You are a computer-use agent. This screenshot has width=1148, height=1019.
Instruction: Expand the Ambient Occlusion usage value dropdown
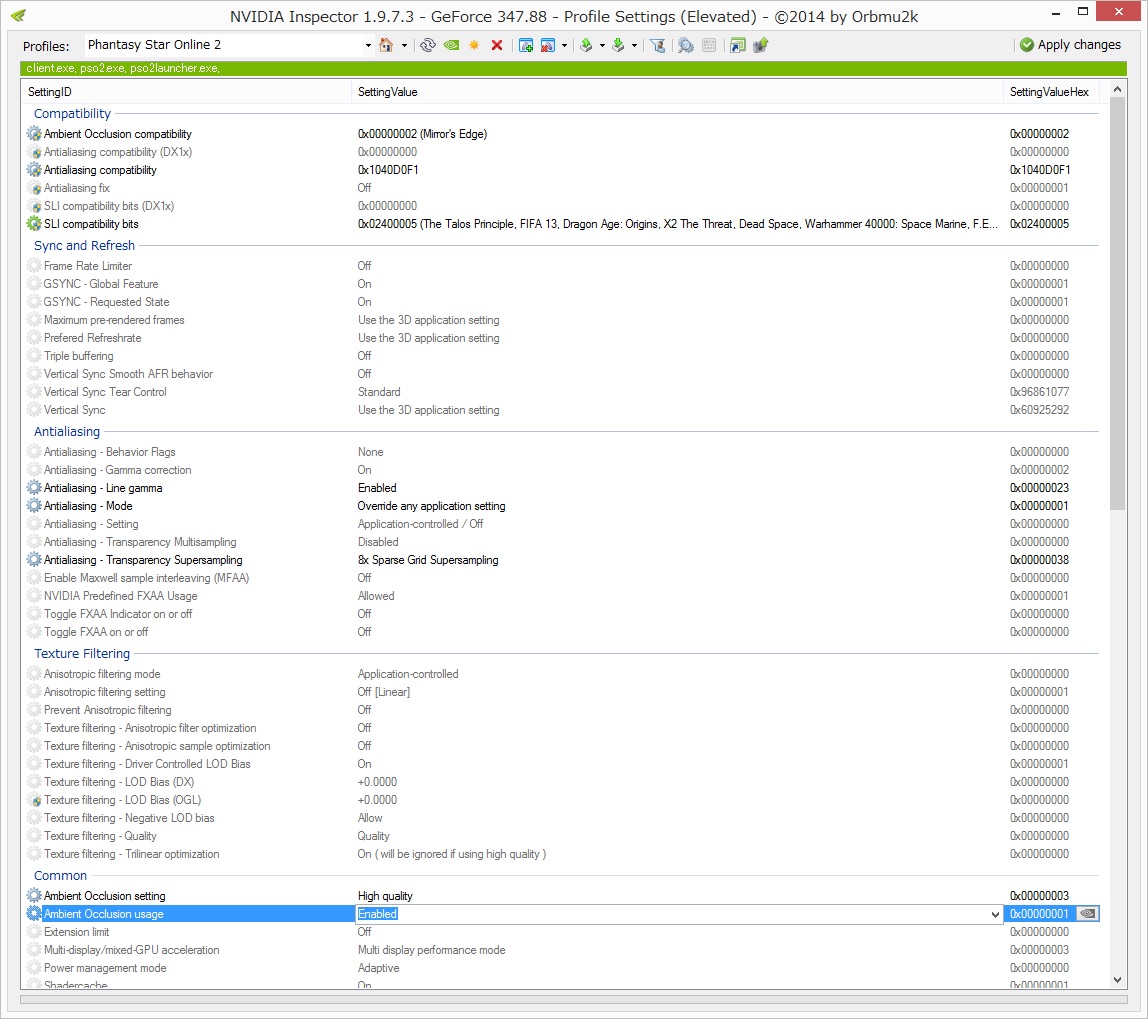pyautogui.click(x=995, y=914)
